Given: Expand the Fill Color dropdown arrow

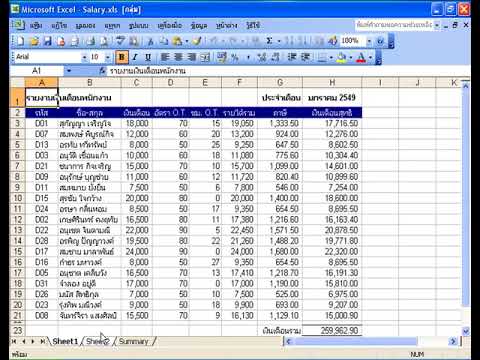Looking at the screenshot, I should (x=351, y=57).
